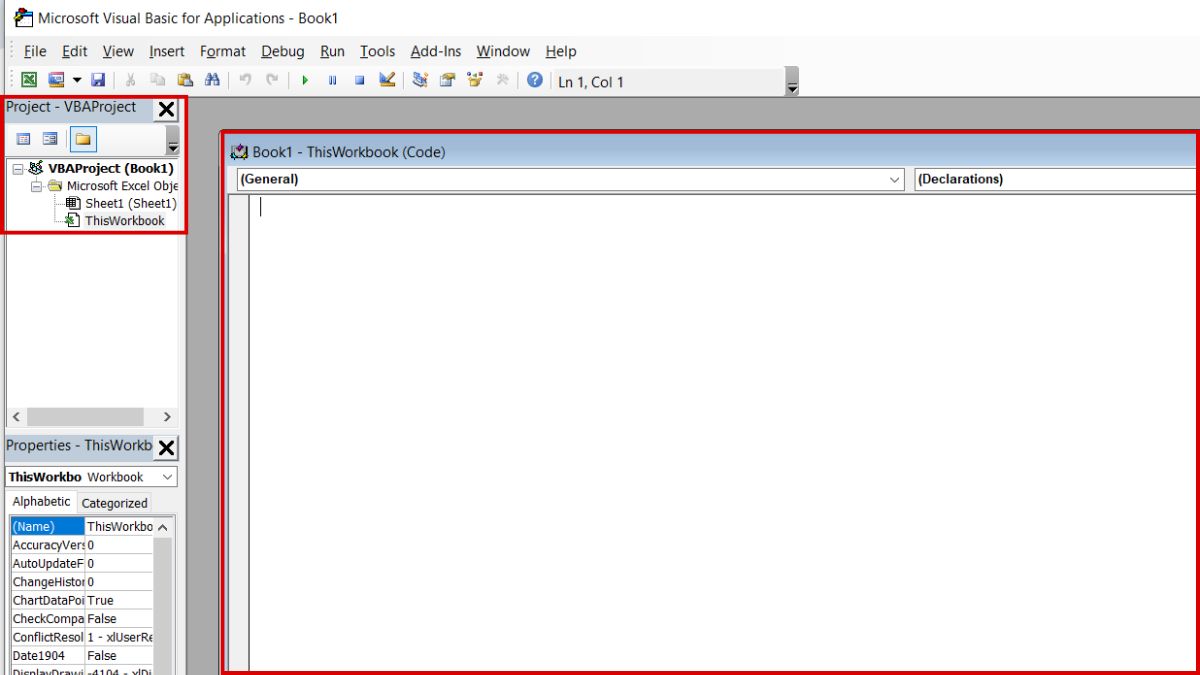1200x675 pixels.
Task: Open the Properties Window toolbar icon
Action: pos(447,81)
